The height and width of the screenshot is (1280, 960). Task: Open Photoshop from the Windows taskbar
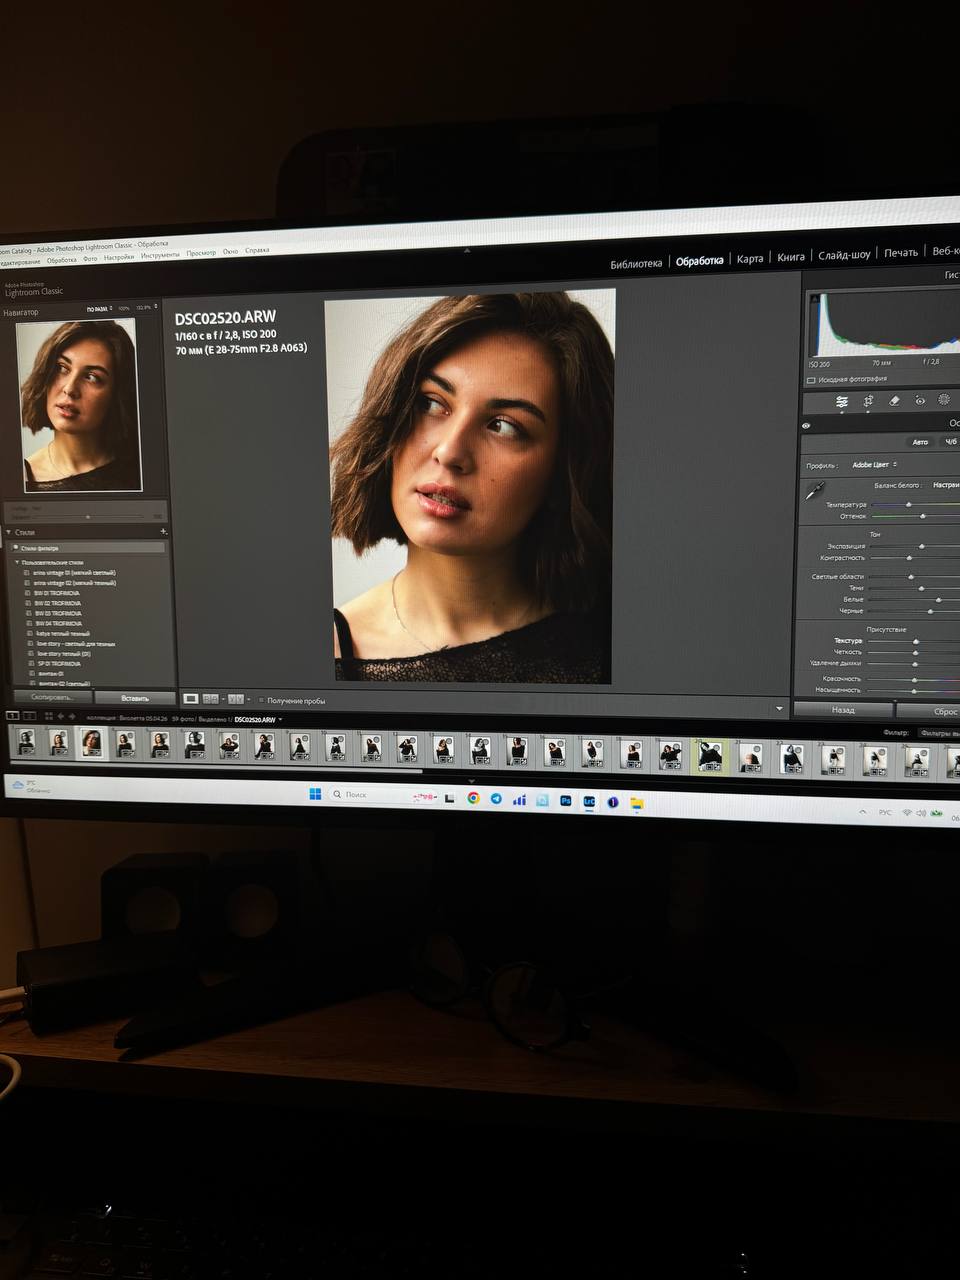pyautogui.click(x=566, y=801)
